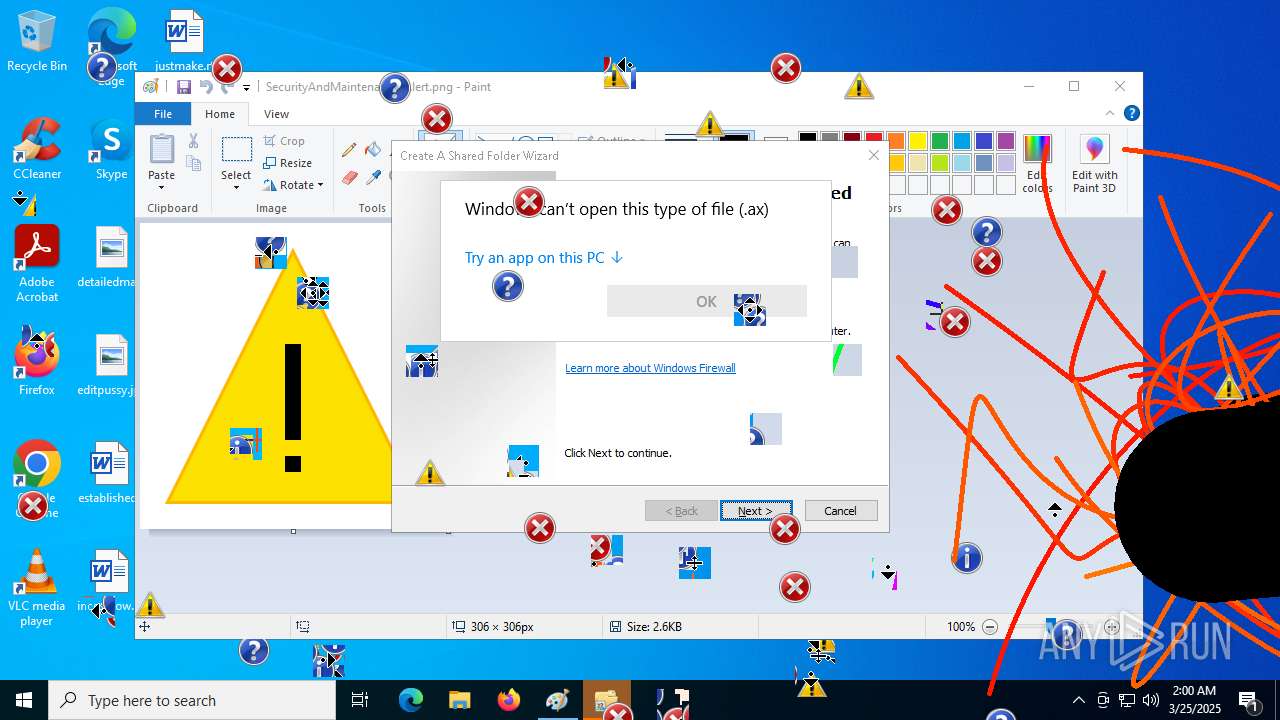Open the Adobe Acrobat desktop shortcut
This screenshot has width=1280, height=720.
[x=37, y=263]
